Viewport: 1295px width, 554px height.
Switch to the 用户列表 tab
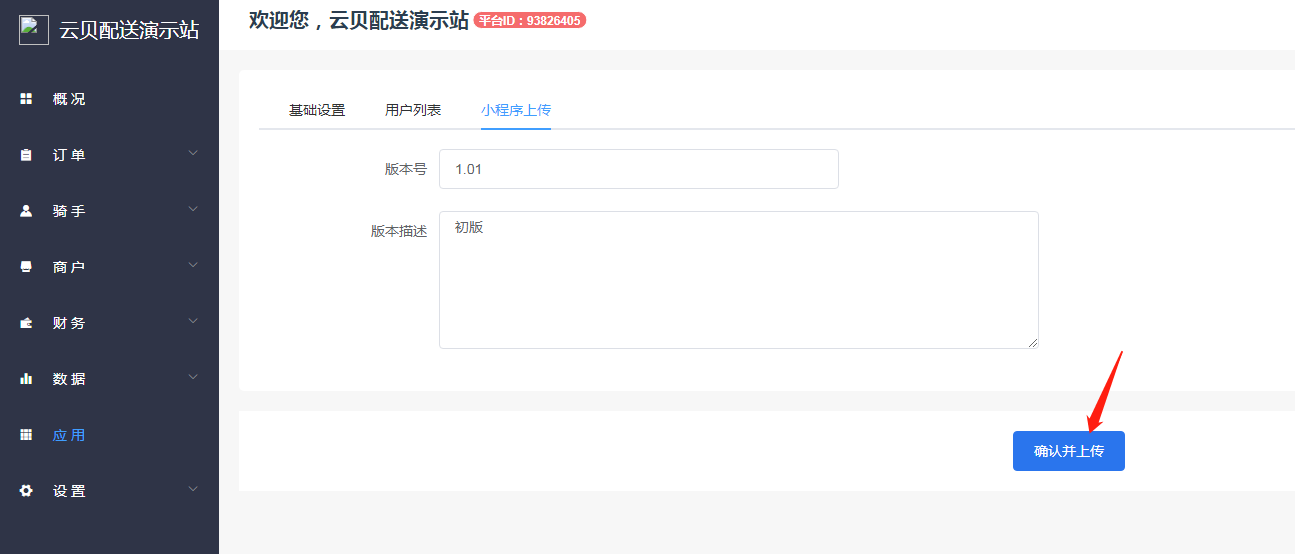pyautogui.click(x=413, y=110)
